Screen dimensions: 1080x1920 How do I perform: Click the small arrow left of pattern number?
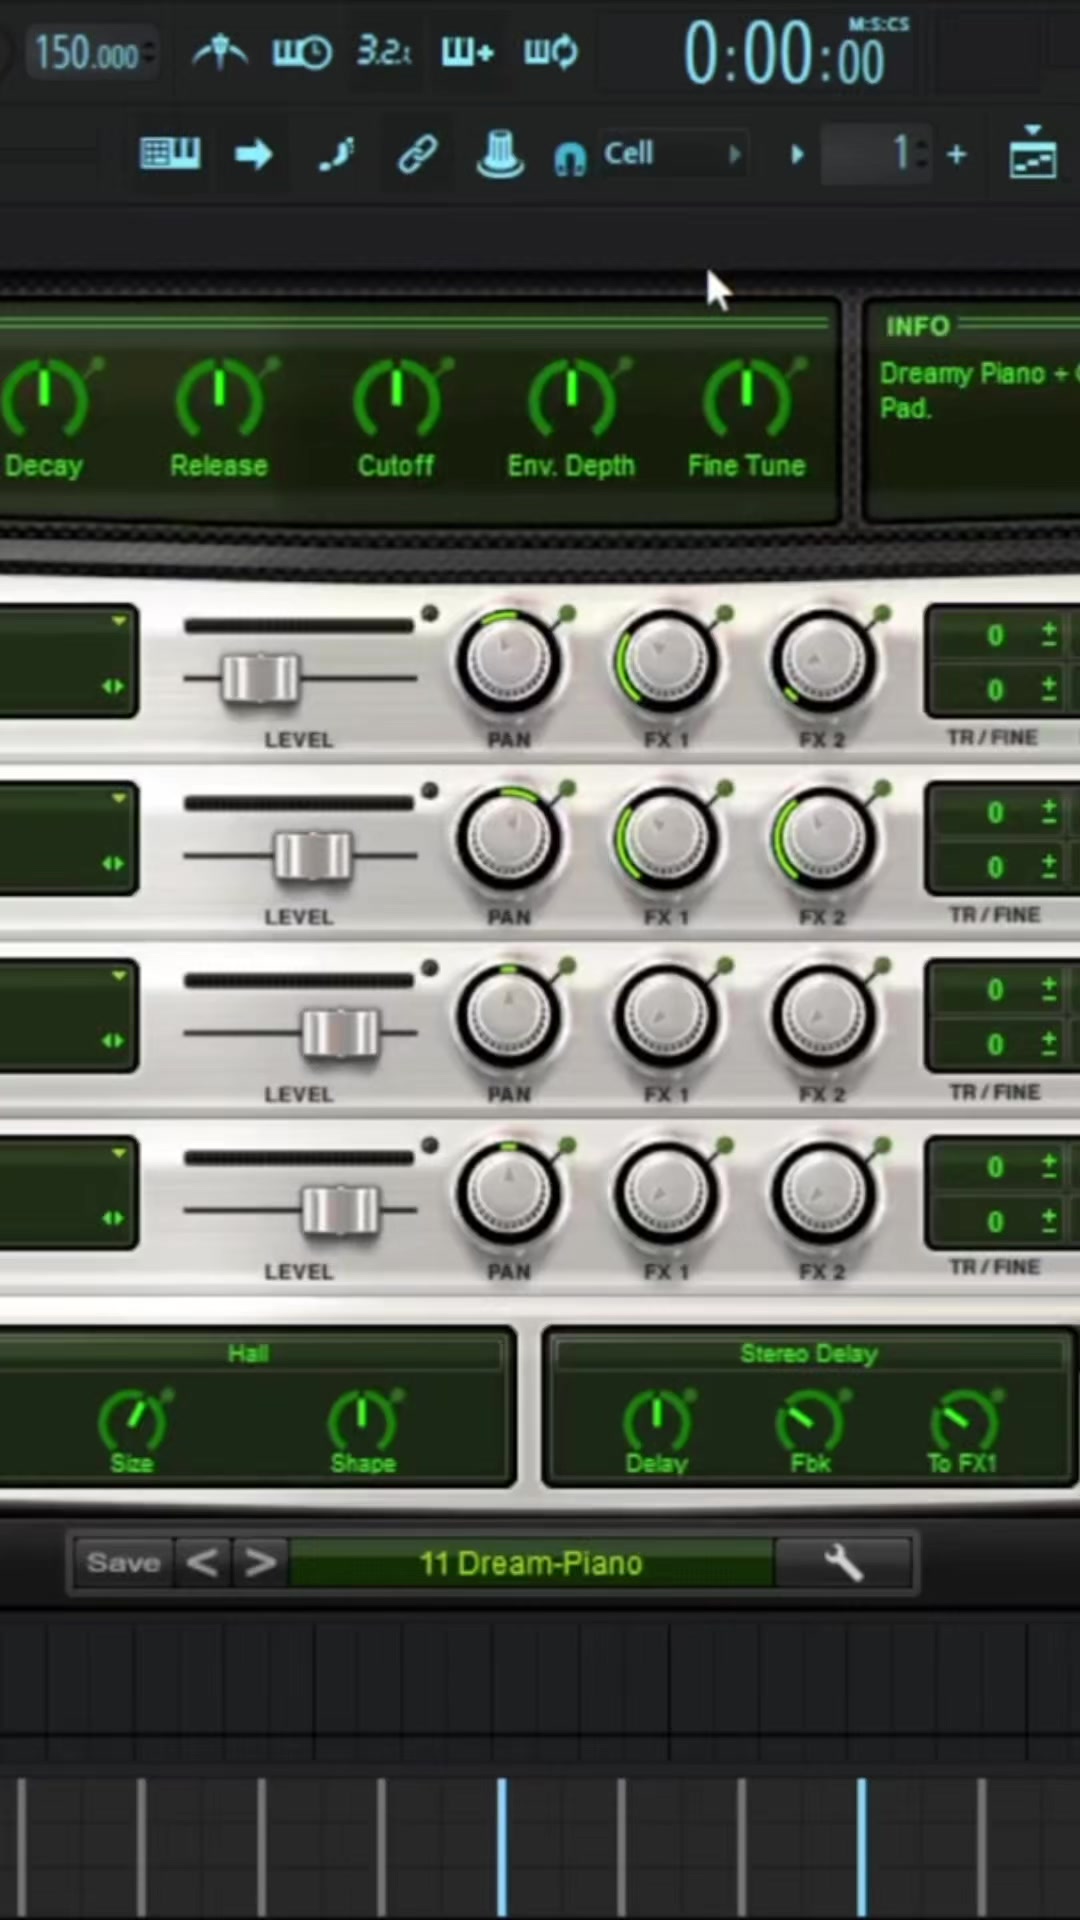797,155
